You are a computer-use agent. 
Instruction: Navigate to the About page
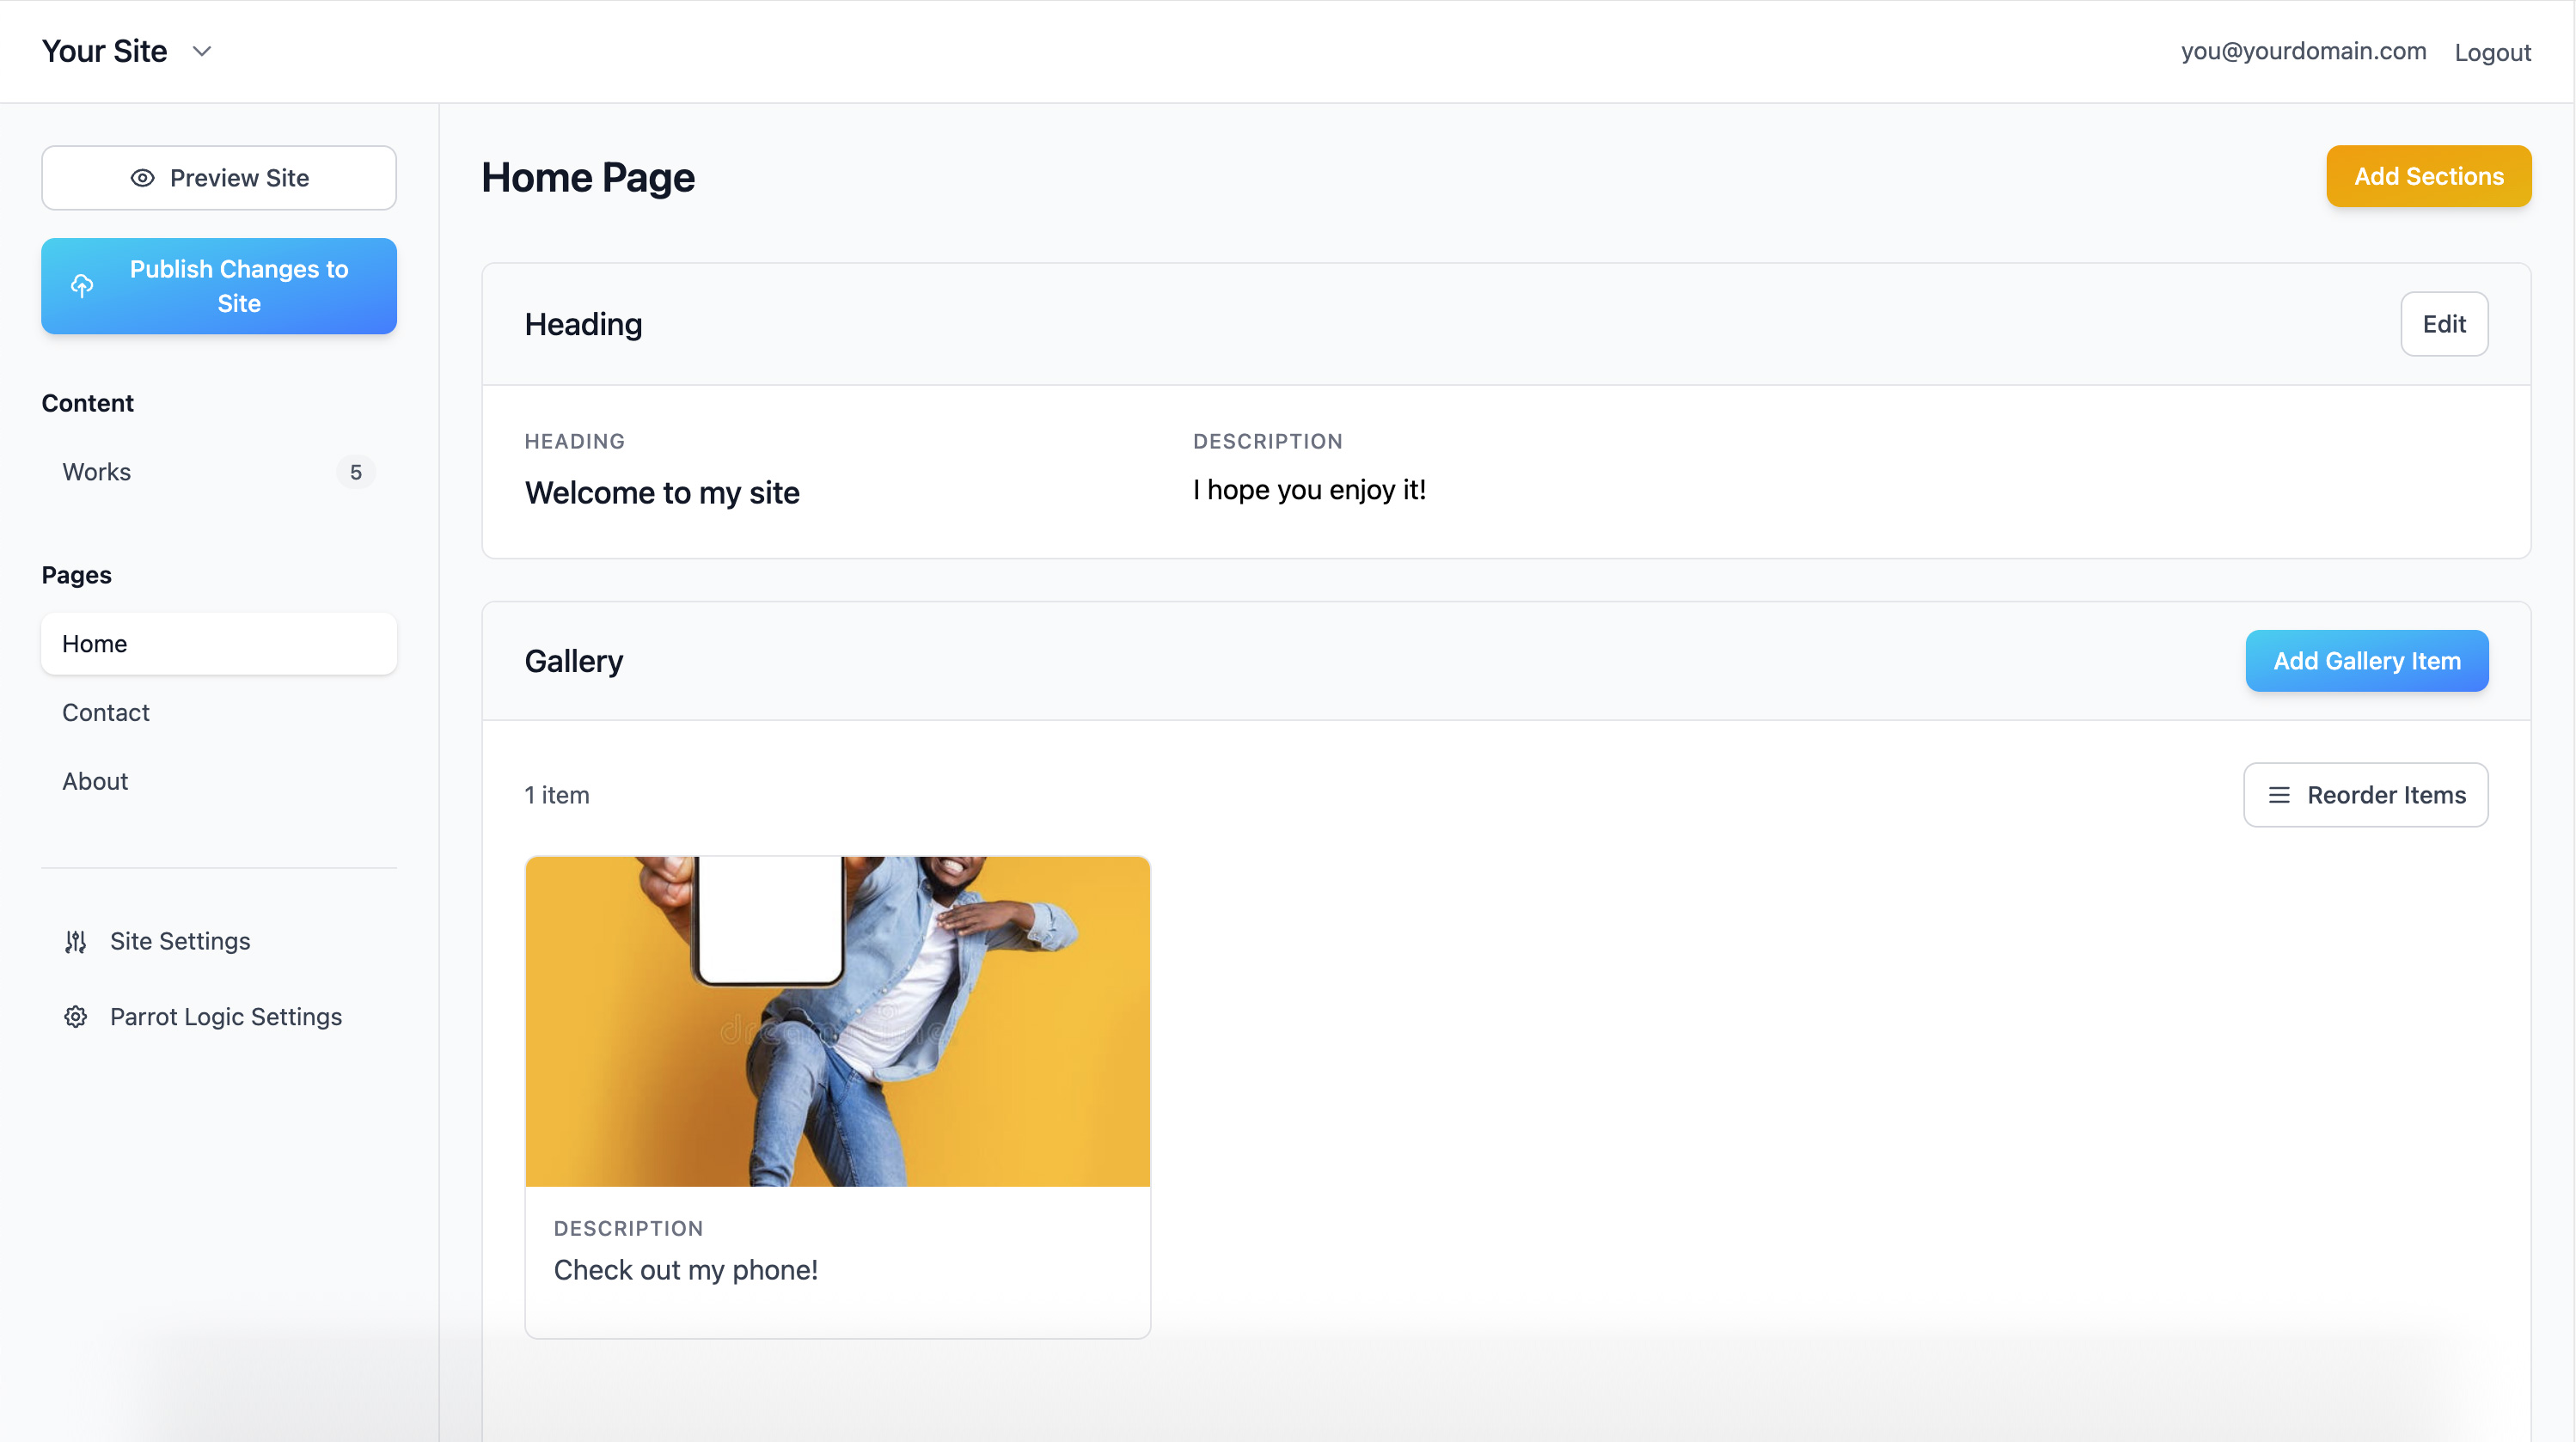(95, 781)
